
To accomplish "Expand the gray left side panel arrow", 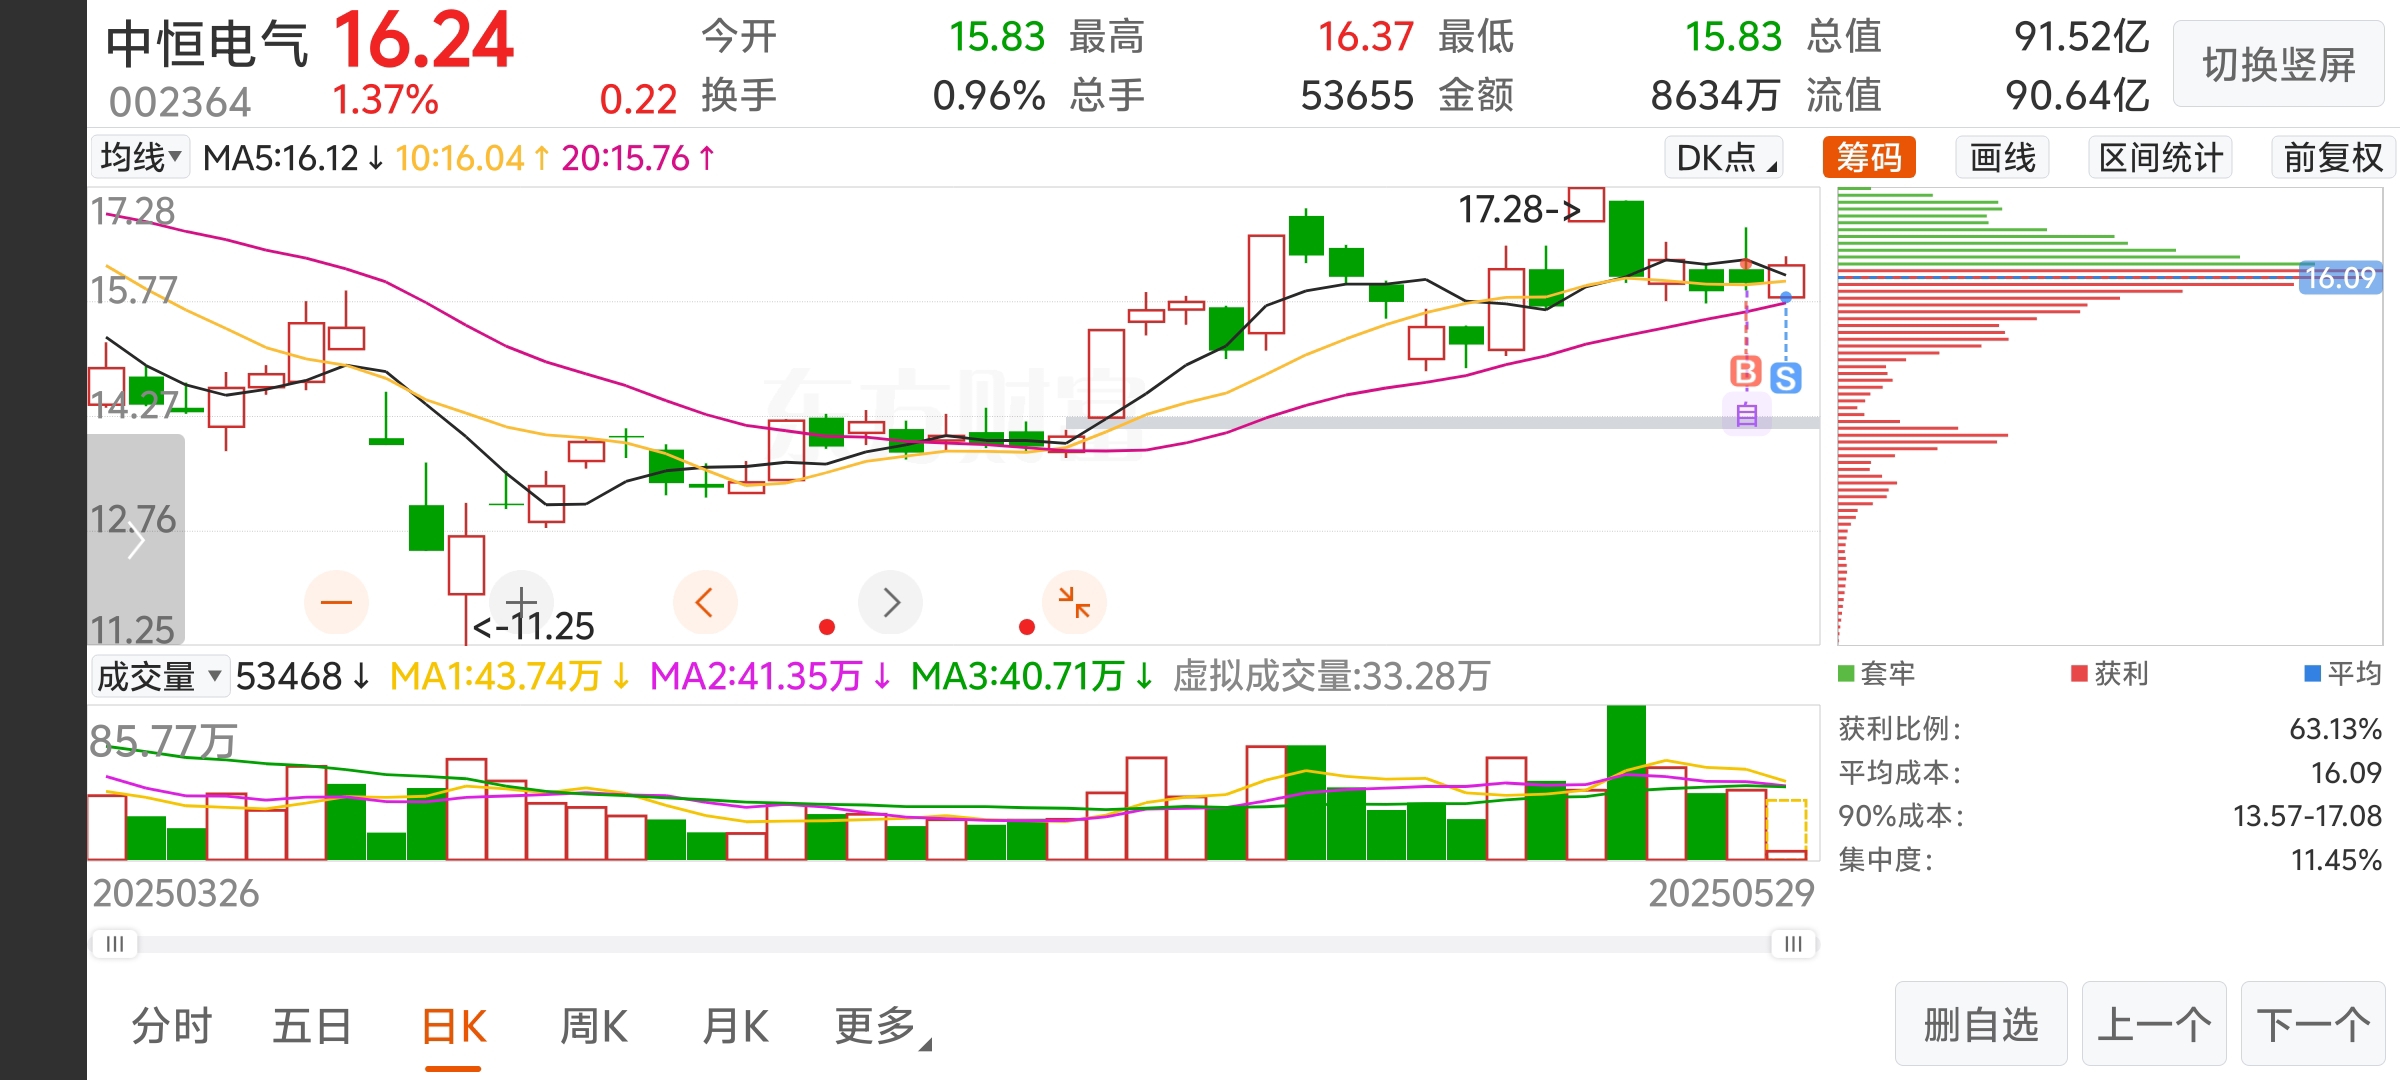I will coord(136,540).
